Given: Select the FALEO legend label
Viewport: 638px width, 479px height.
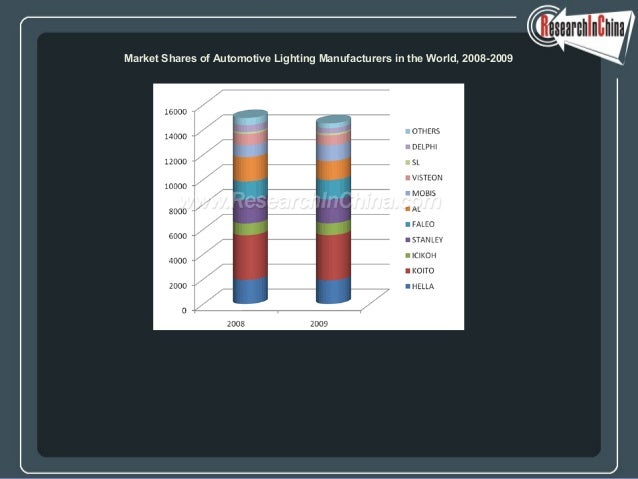Looking at the screenshot, I should click(x=423, y=224).
